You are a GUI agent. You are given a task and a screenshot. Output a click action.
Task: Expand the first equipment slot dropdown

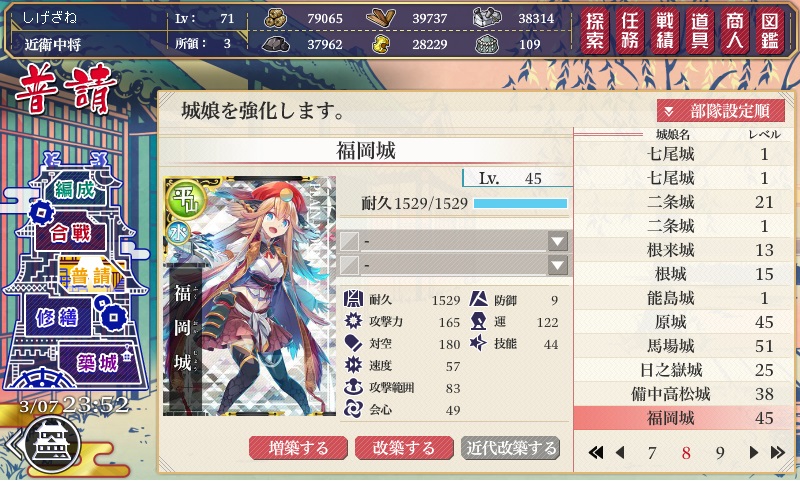point(558,241)
